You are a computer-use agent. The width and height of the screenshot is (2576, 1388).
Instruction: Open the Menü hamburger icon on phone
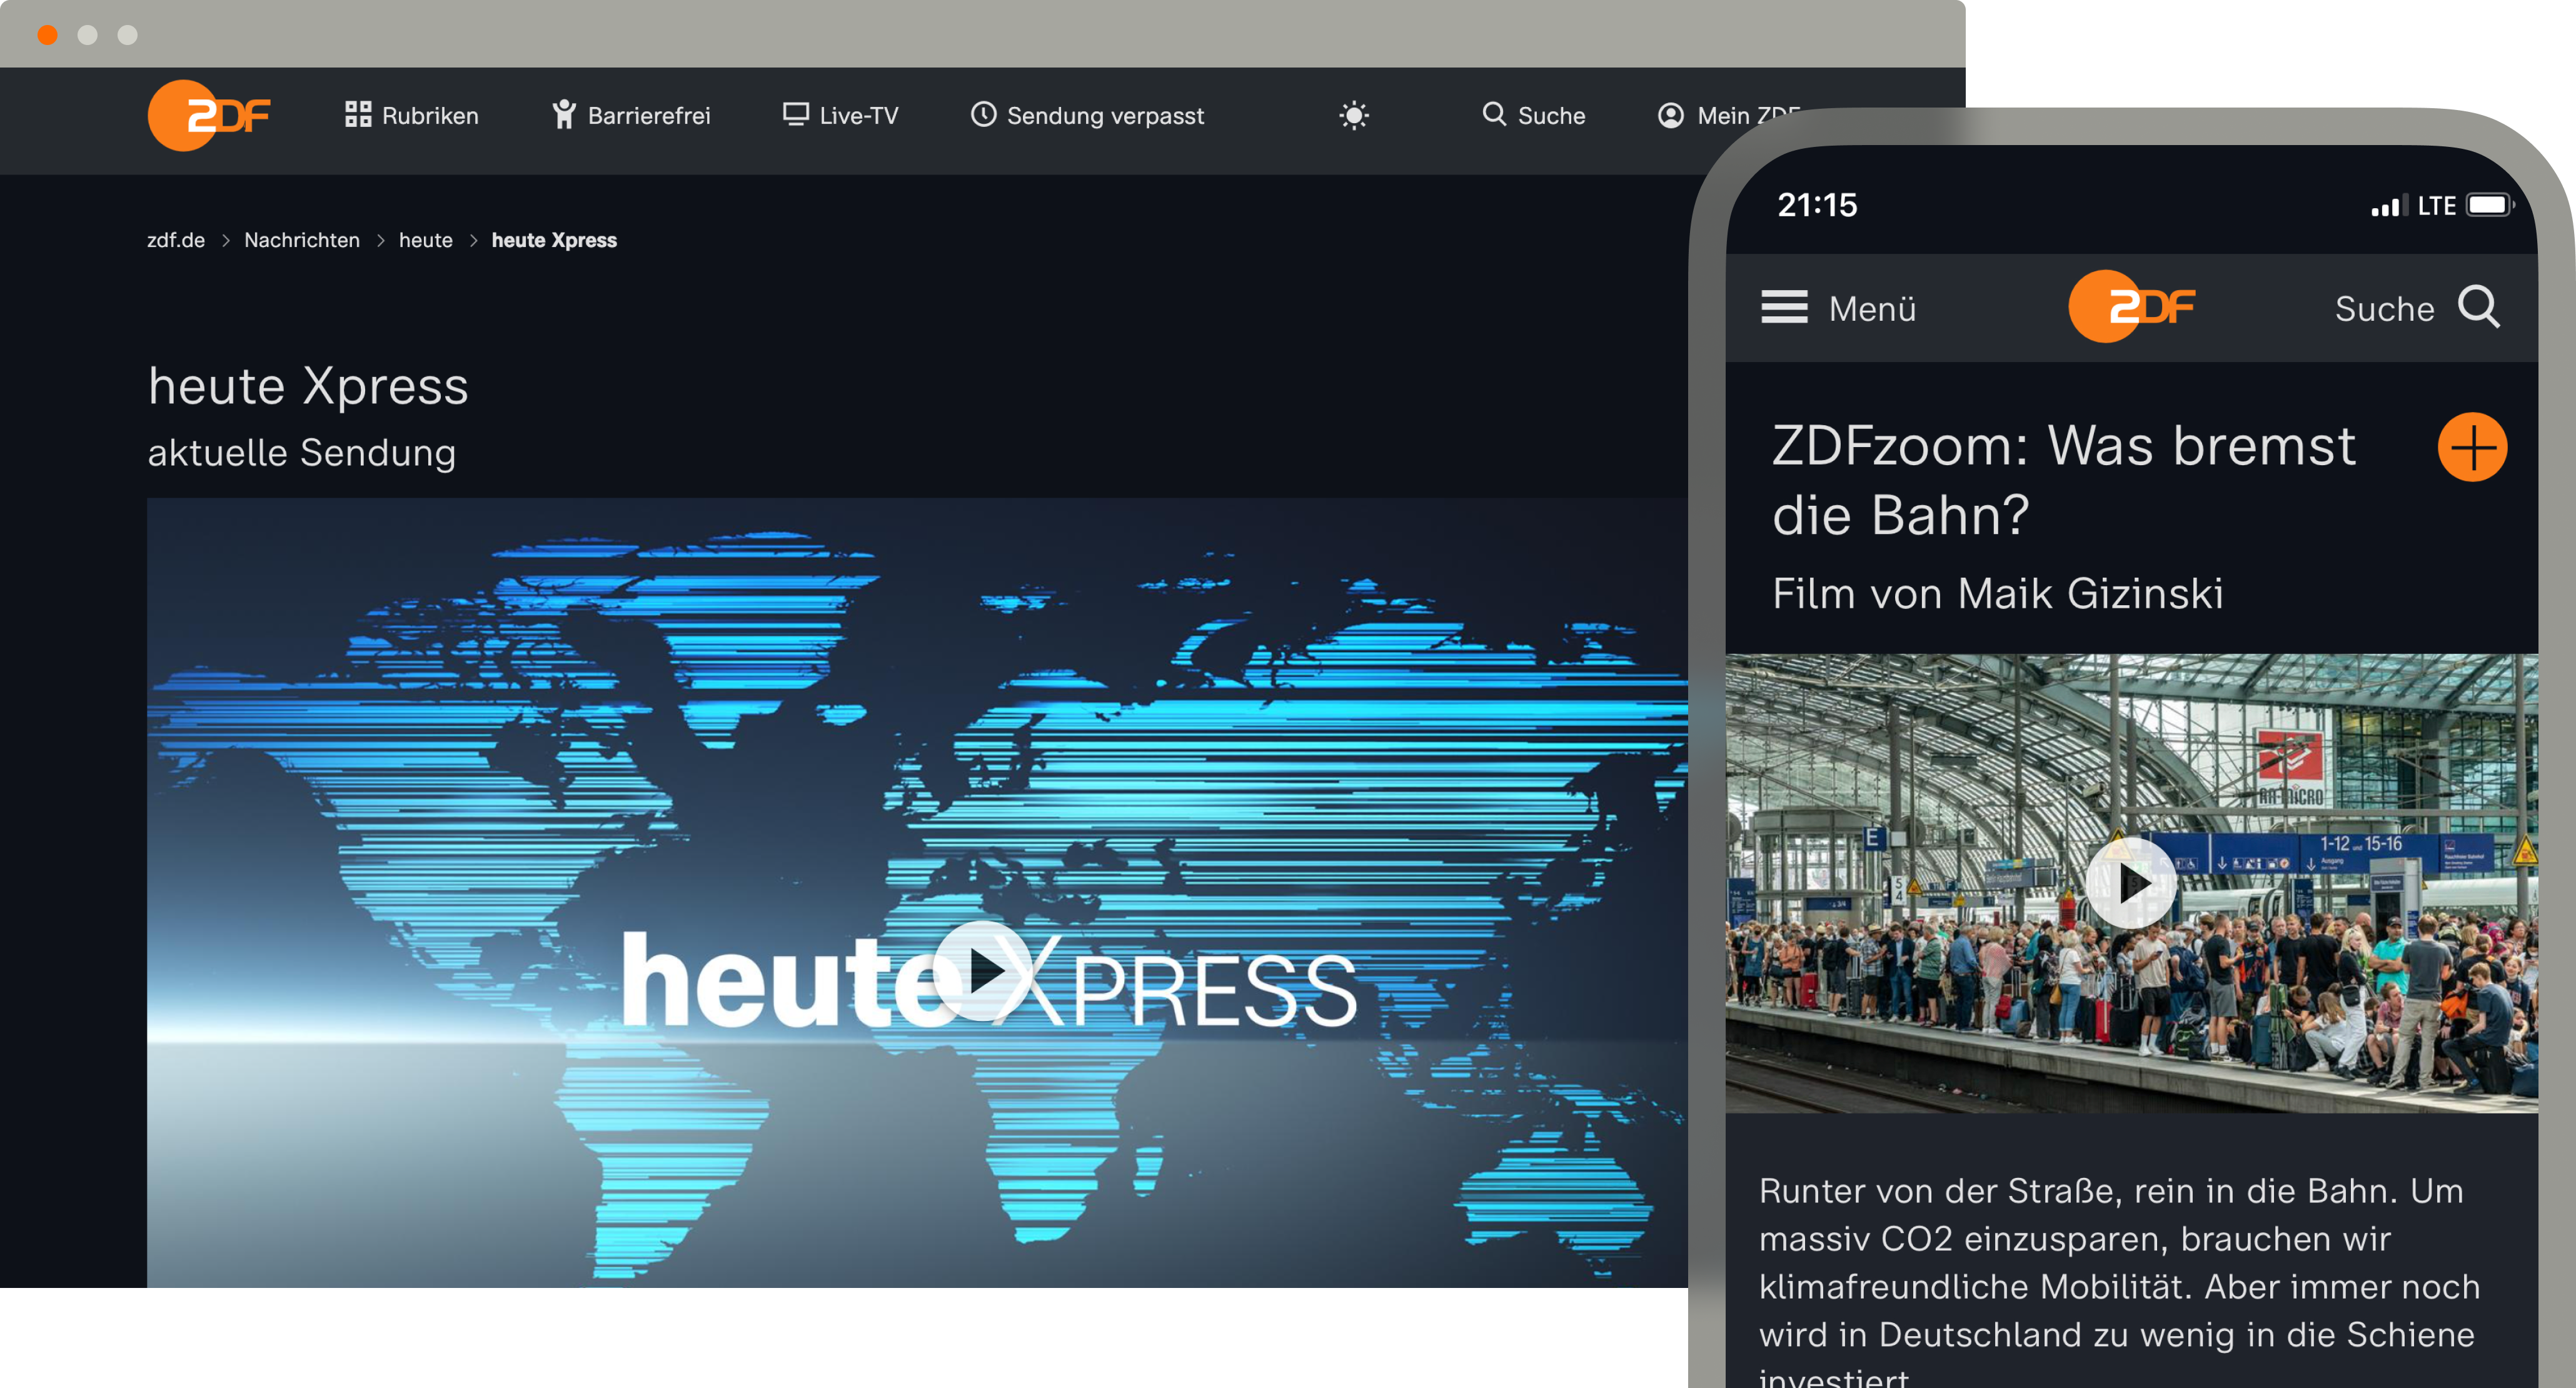(1784, 307)
